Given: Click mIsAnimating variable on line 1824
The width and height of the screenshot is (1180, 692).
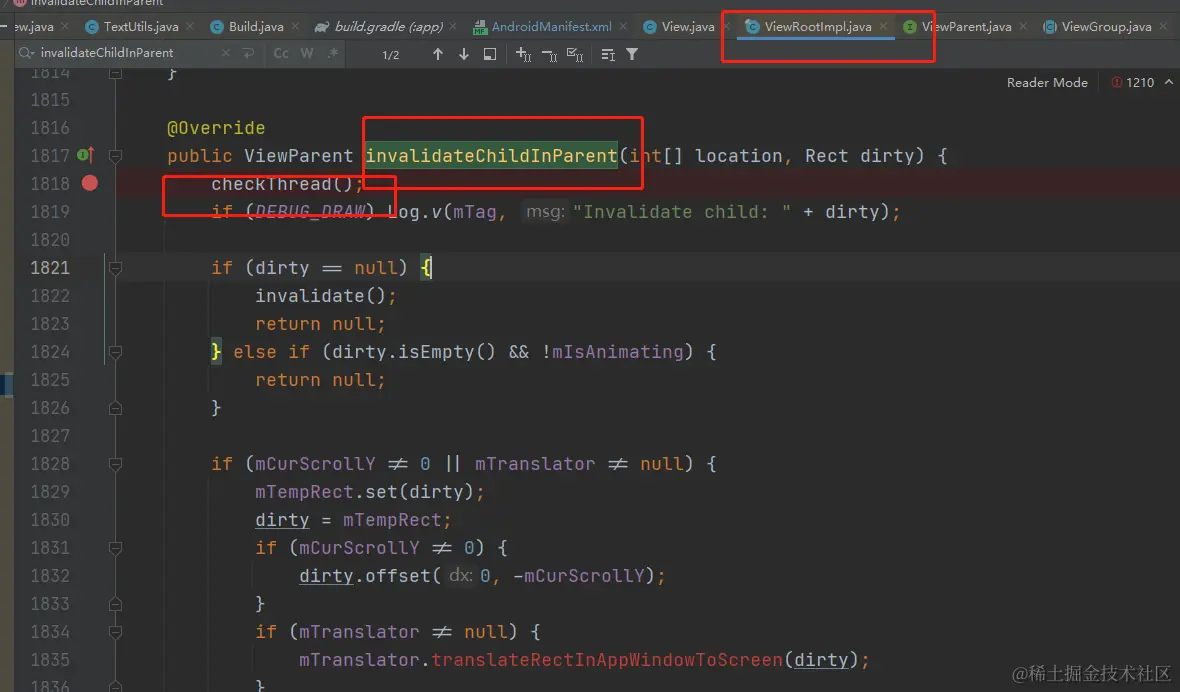Looking at the screenshot, I should [x=617, y=351].
